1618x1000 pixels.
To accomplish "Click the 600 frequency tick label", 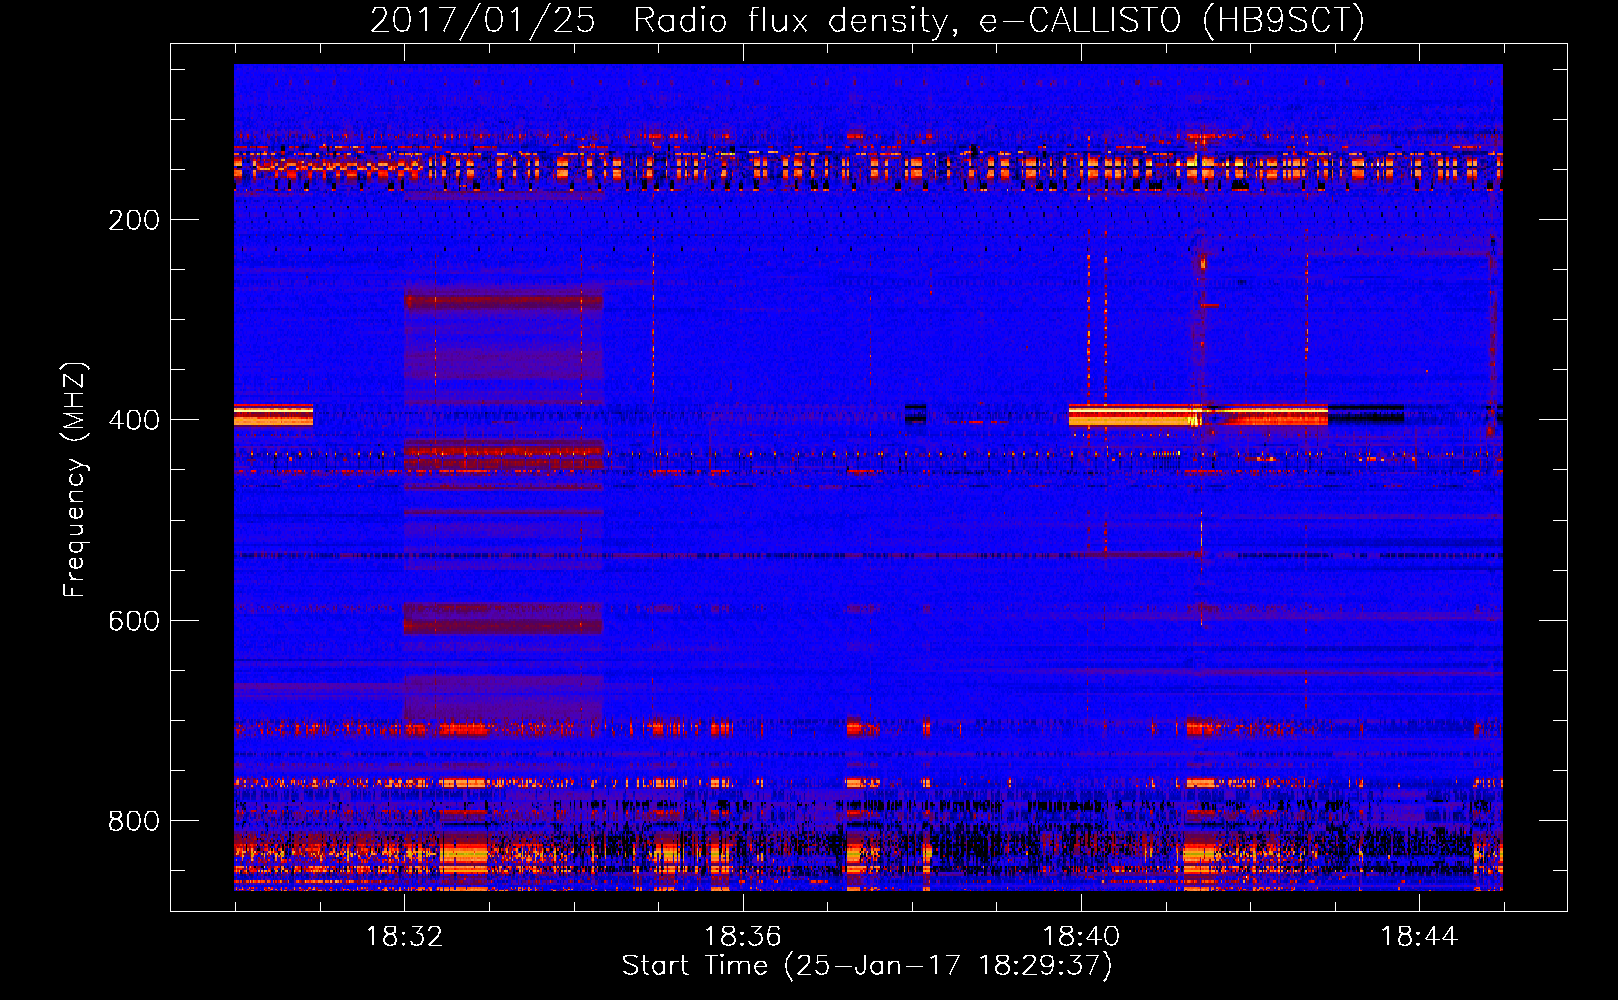I will click(x=134, y=621).
